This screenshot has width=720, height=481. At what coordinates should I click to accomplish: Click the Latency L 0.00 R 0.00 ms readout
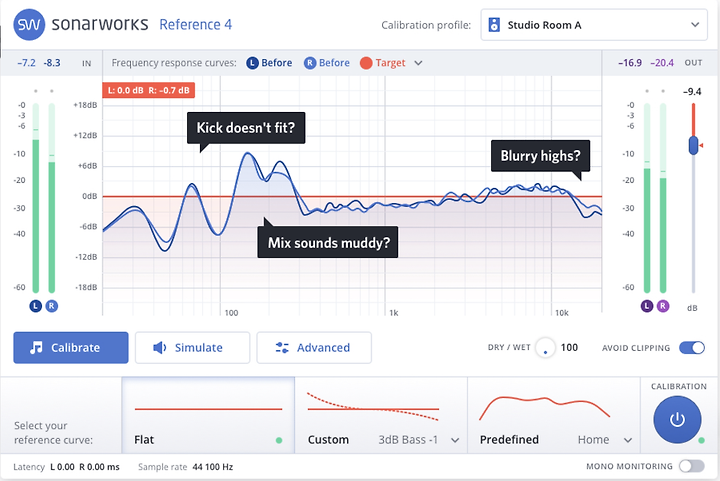(66, 467)
